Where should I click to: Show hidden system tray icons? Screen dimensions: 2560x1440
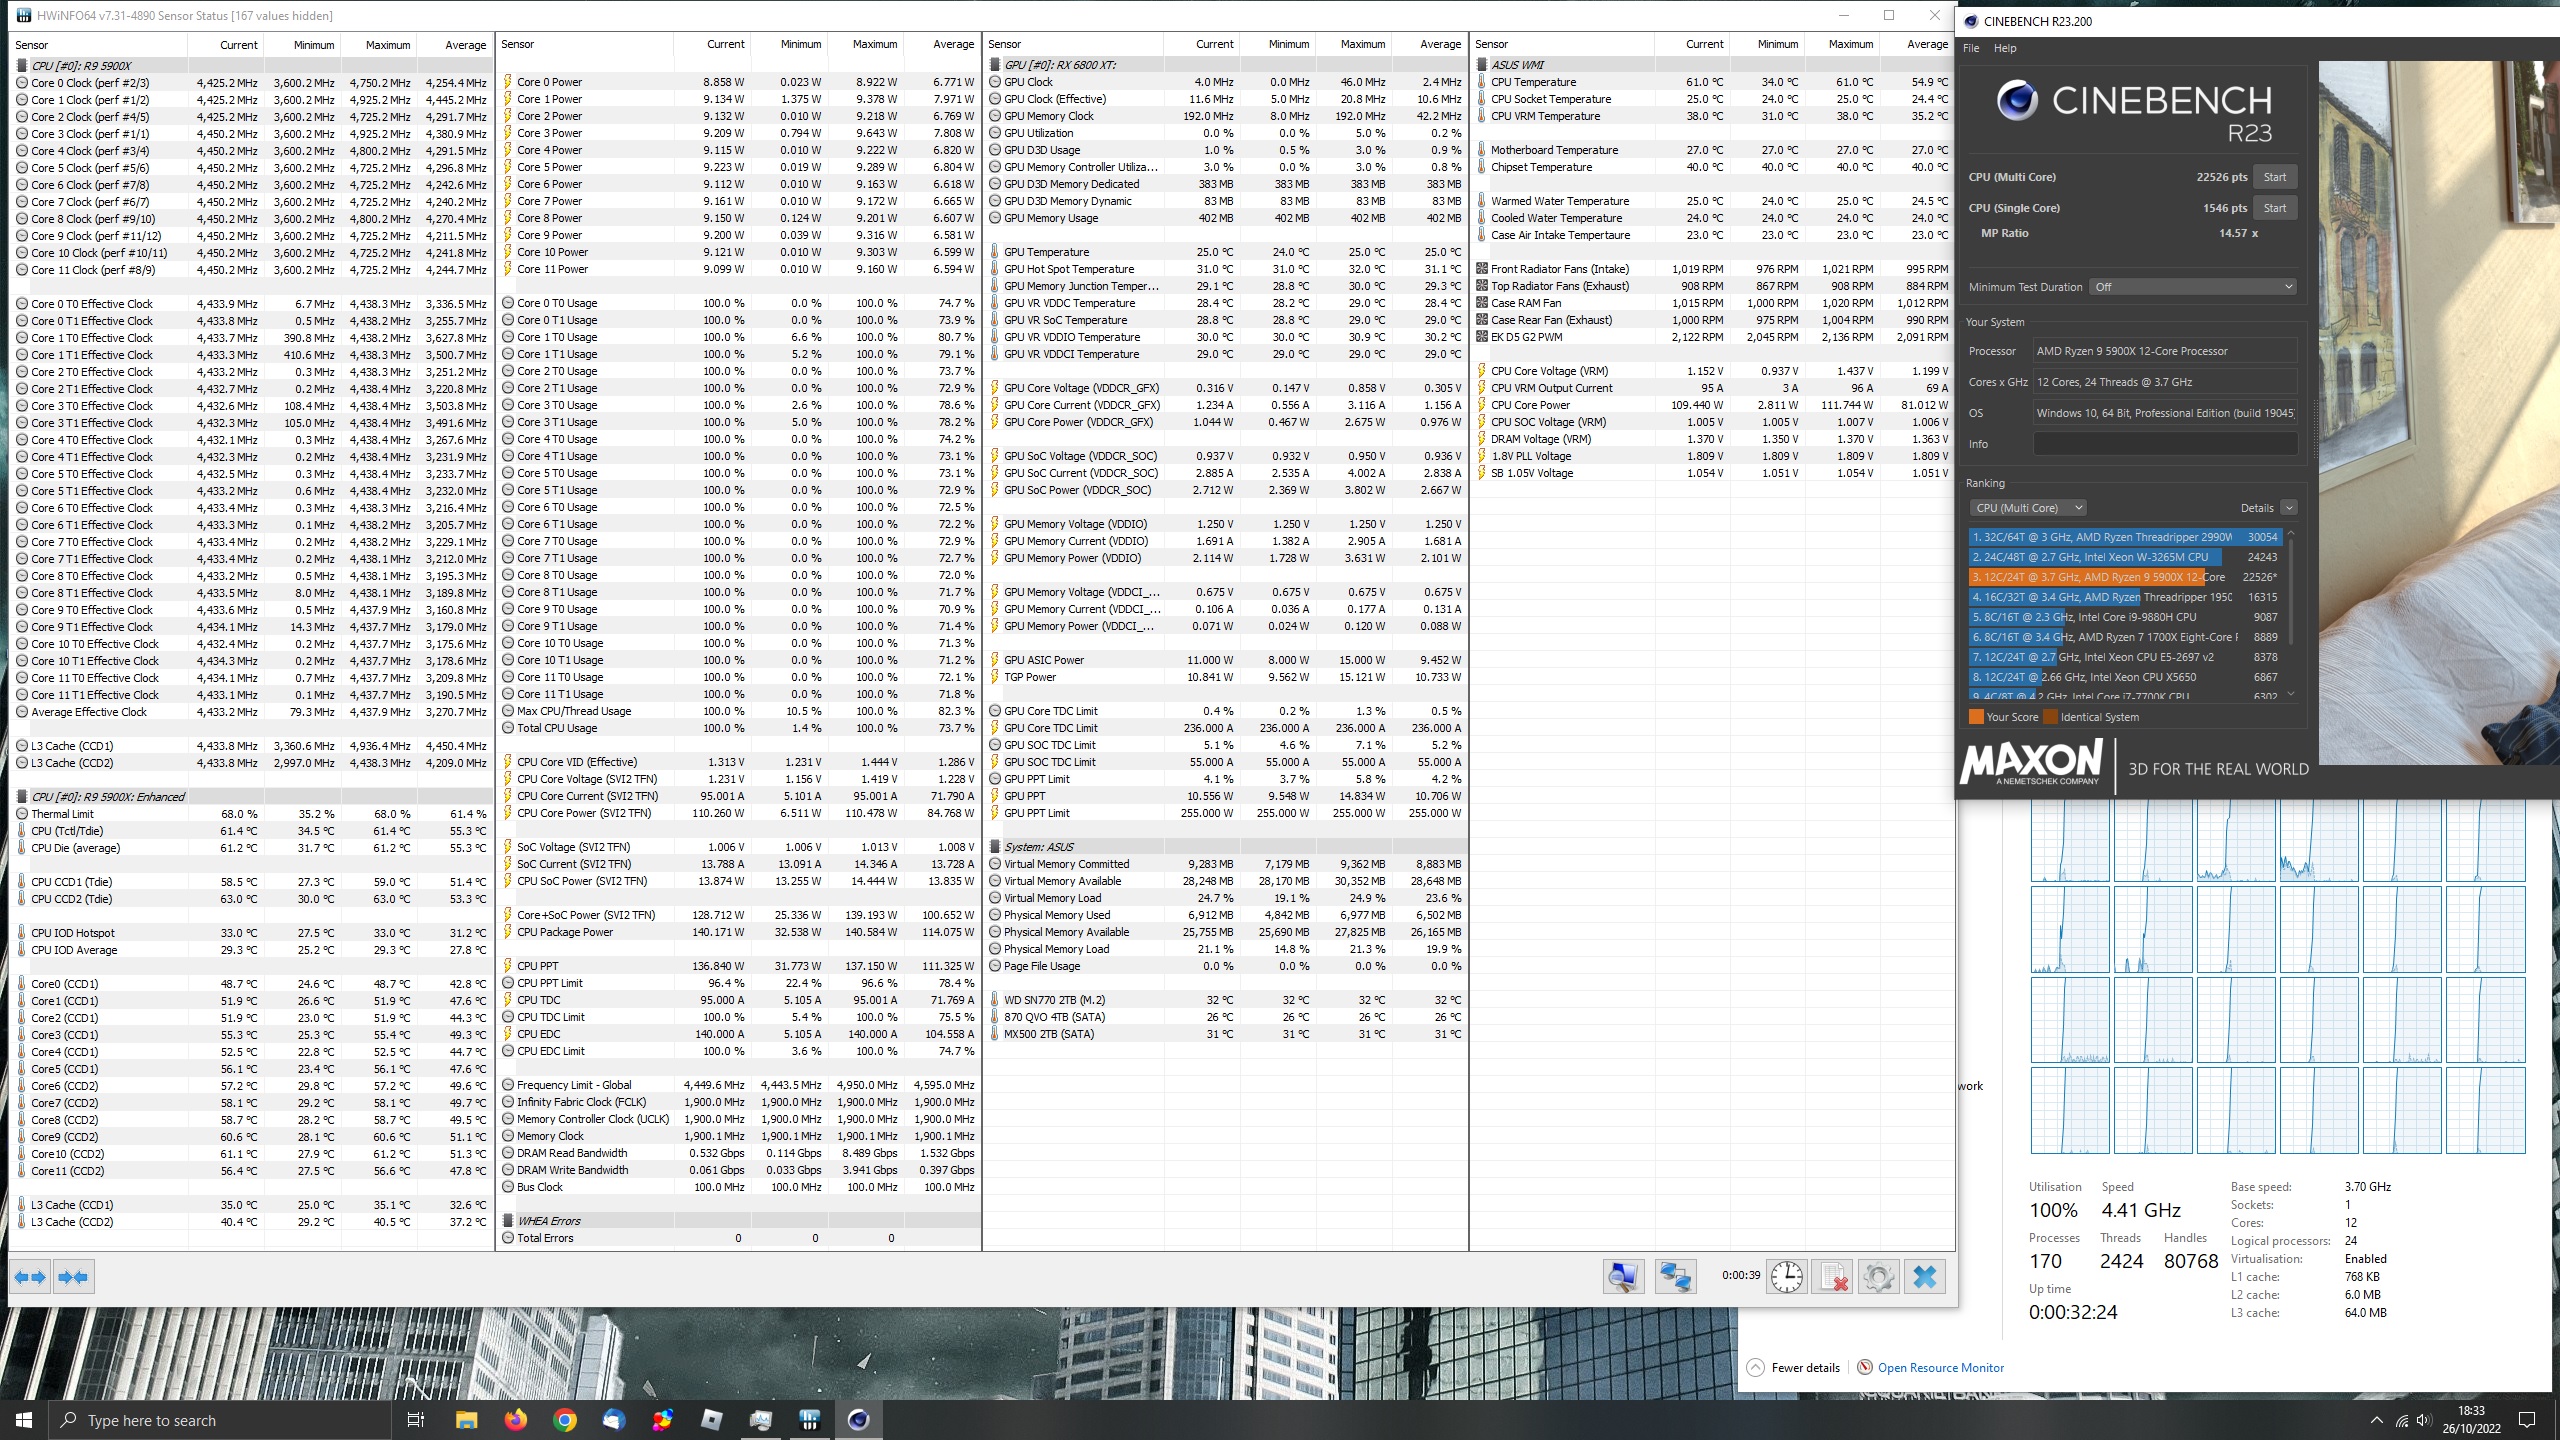coord(2377,1420)
